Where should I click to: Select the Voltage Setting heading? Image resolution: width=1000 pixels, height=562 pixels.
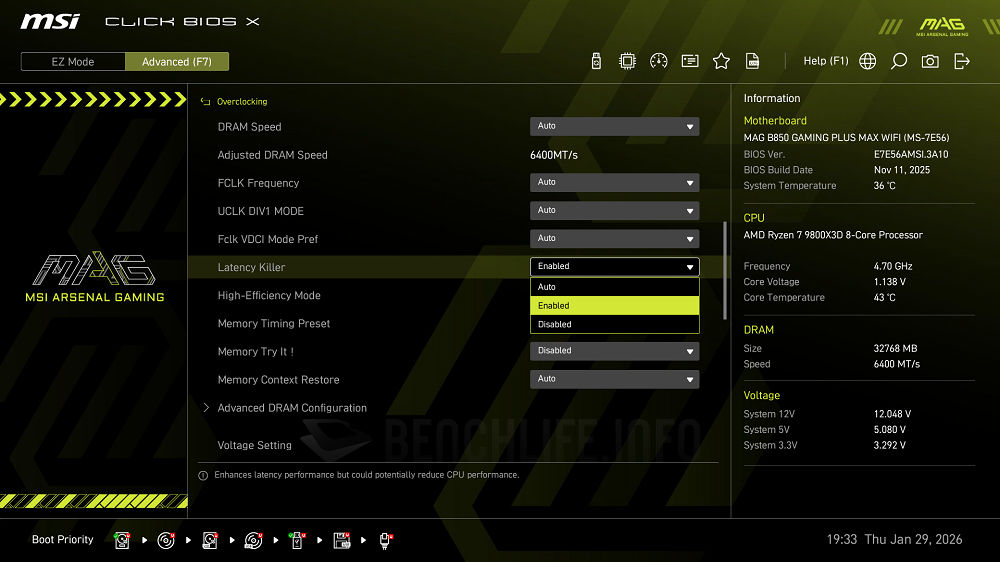click(254, 445)
